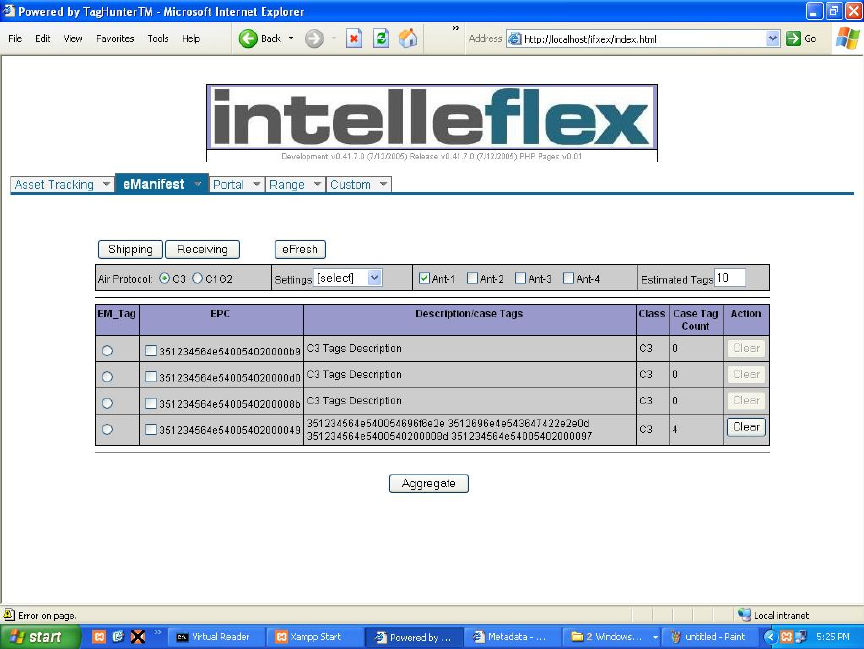Viewport: 864px width, 649px height.
Task: Click the black X quick launch icon
Action: coord(138,637)
